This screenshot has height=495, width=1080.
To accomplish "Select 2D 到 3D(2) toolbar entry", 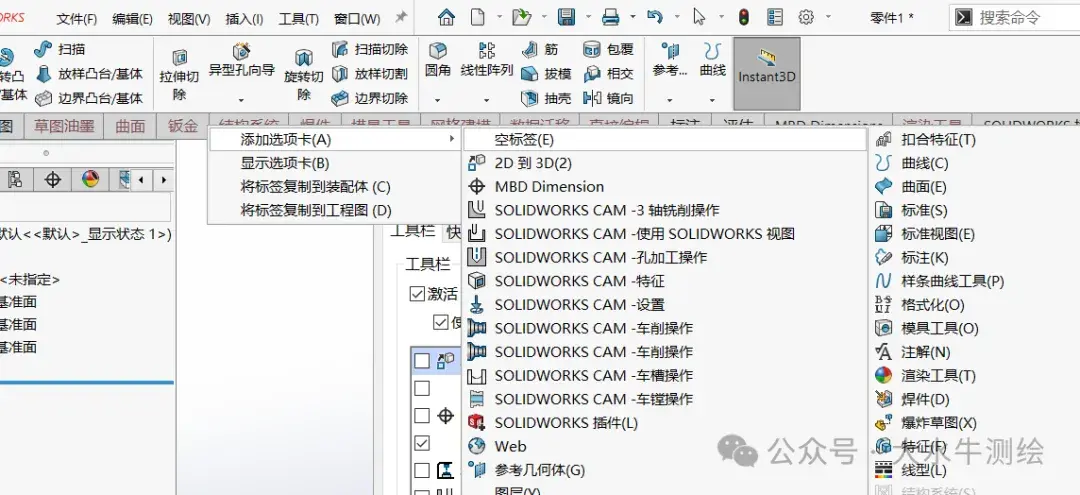I will point(665,163).
